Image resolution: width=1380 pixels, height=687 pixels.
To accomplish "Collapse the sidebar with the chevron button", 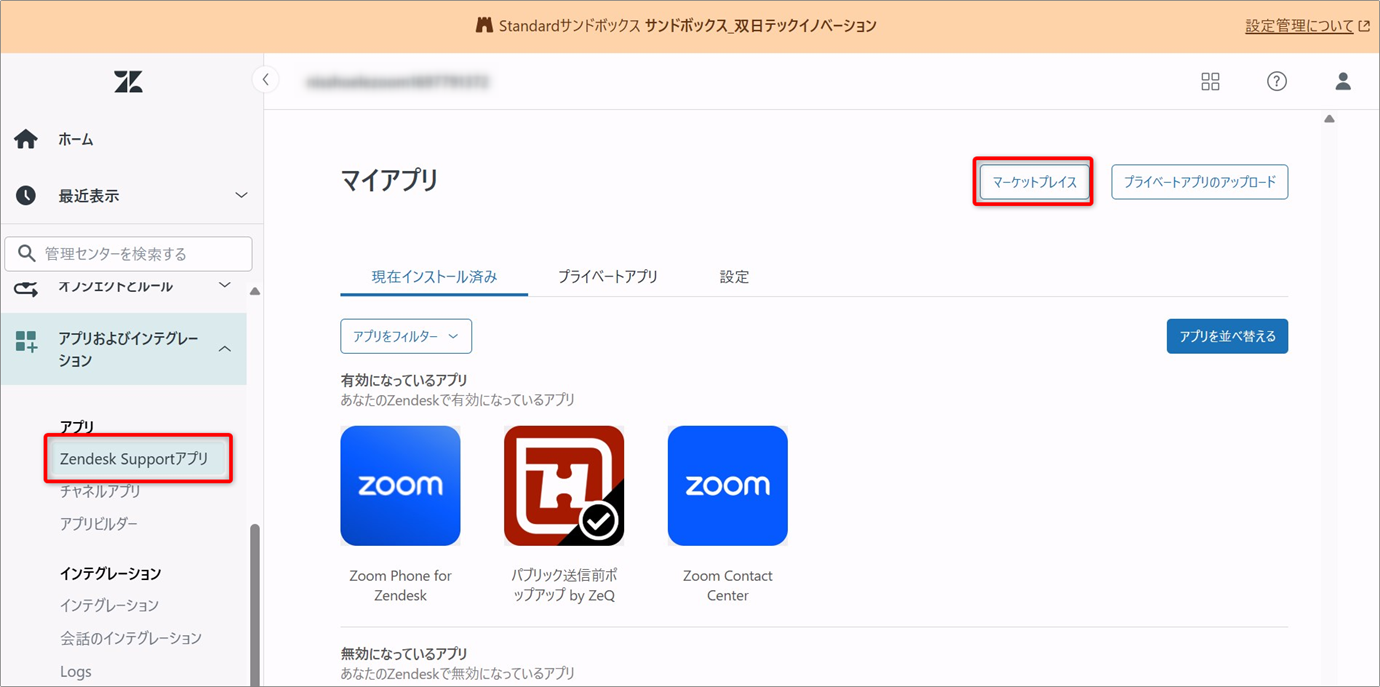I will click(265, 79).
